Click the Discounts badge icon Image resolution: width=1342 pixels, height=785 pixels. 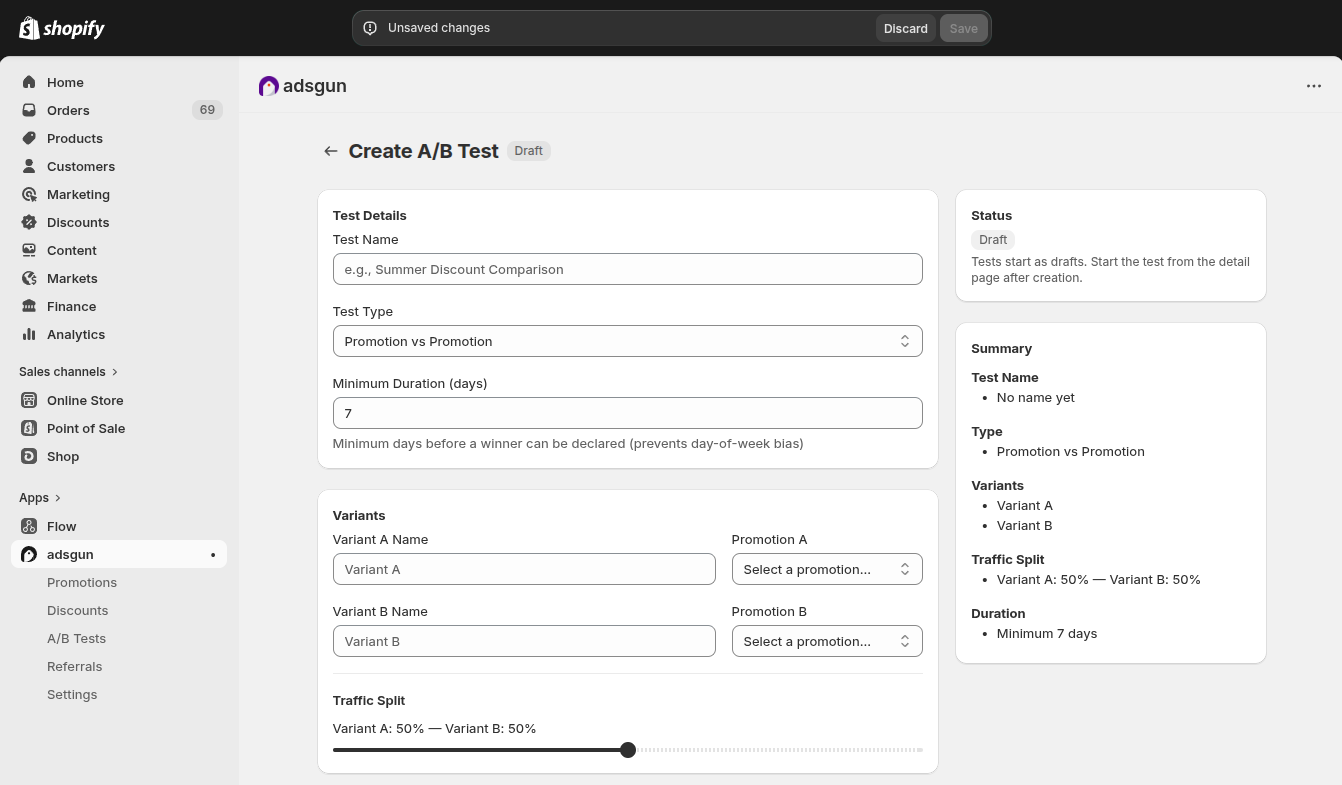pos(29,222)
